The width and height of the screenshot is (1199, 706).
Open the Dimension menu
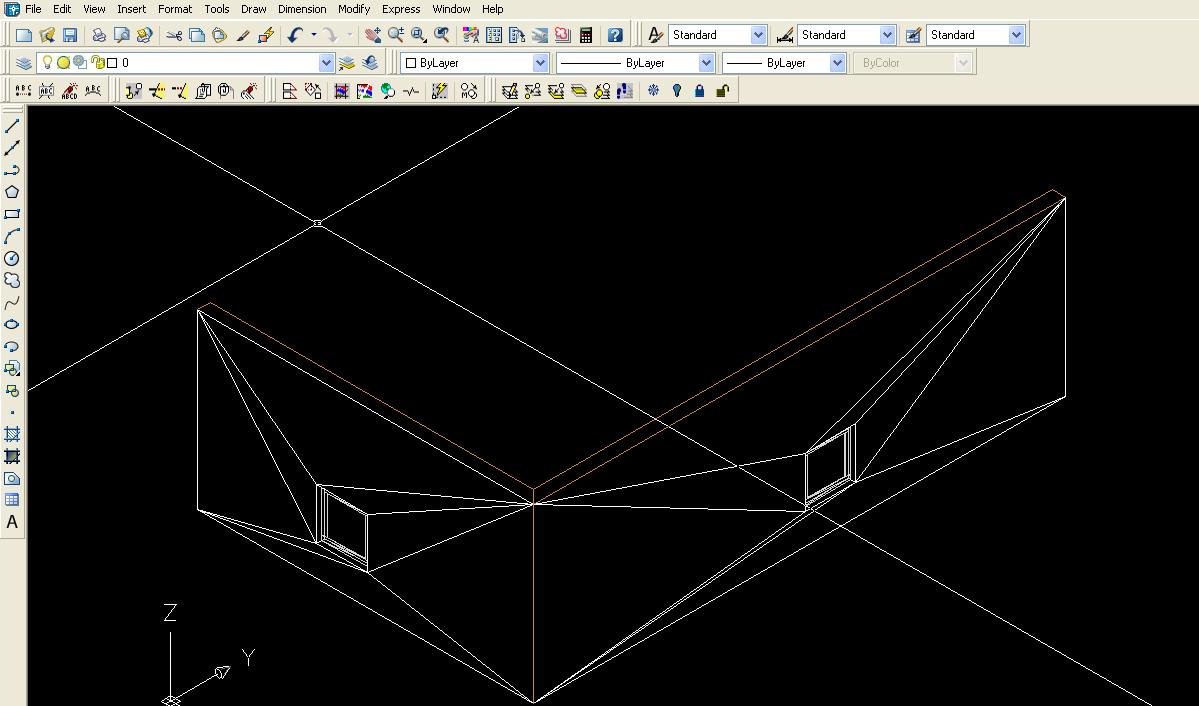point(302,9)
